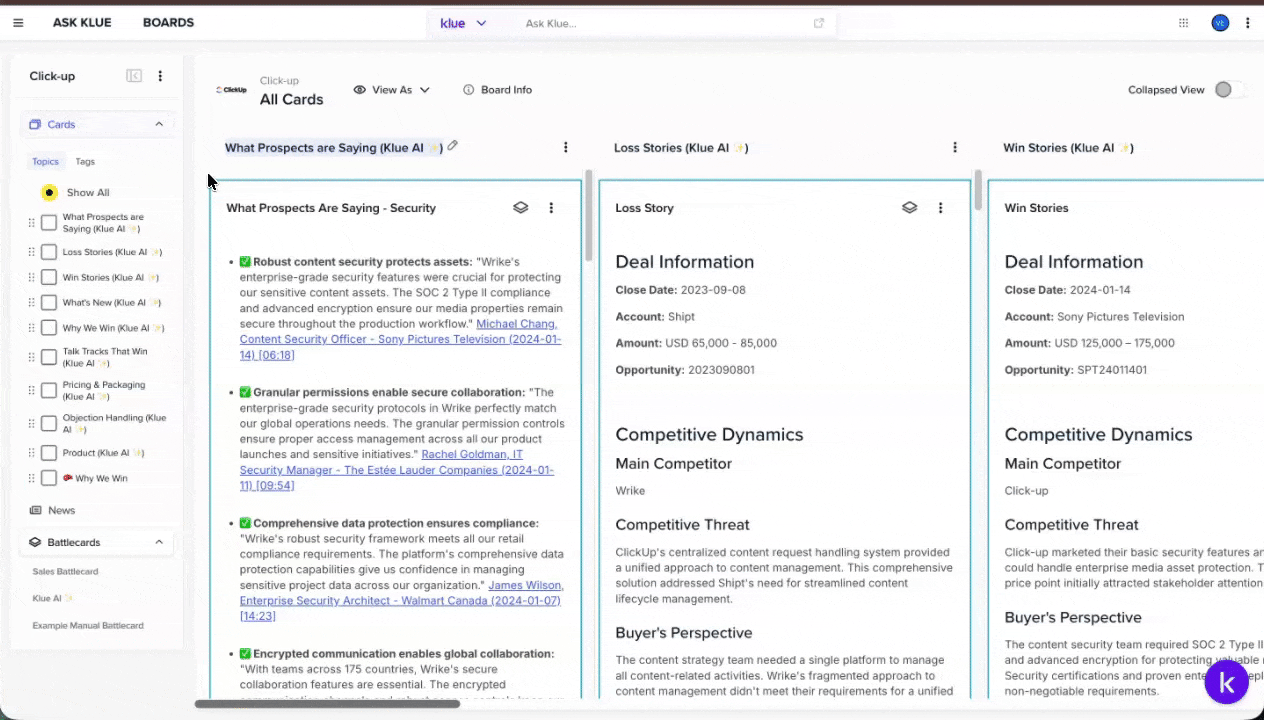The height and width of the screenshot is (720, 1264).
Task: Click the horizontal scrollbar thumb
Action: tap(327, 704)
